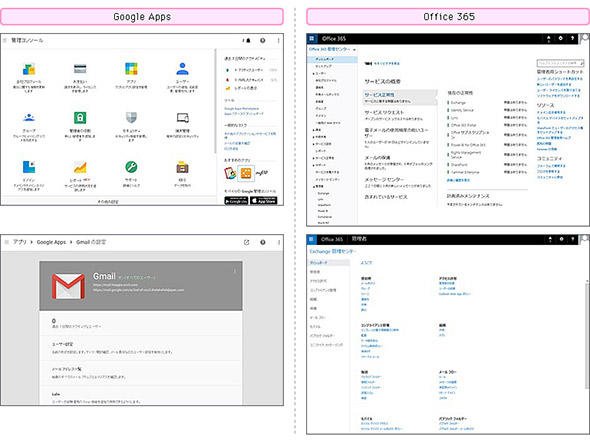Screen dimensions: 590x443
Task: Click 管理者 in Exchange admin center header
Action: pyautogui.click(x=359, y=239)
